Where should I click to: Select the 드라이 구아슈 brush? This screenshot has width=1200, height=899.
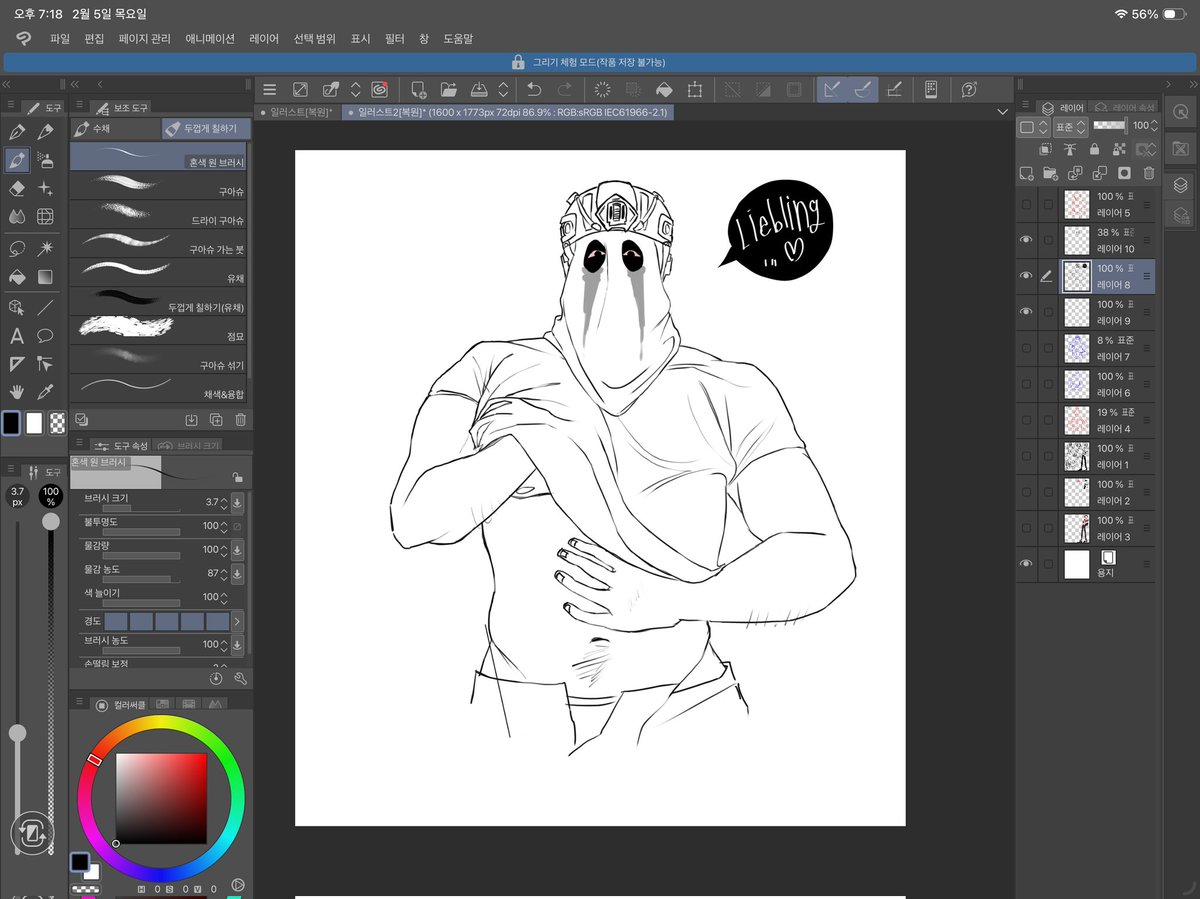pyautogui.click(x=159, y=213)
